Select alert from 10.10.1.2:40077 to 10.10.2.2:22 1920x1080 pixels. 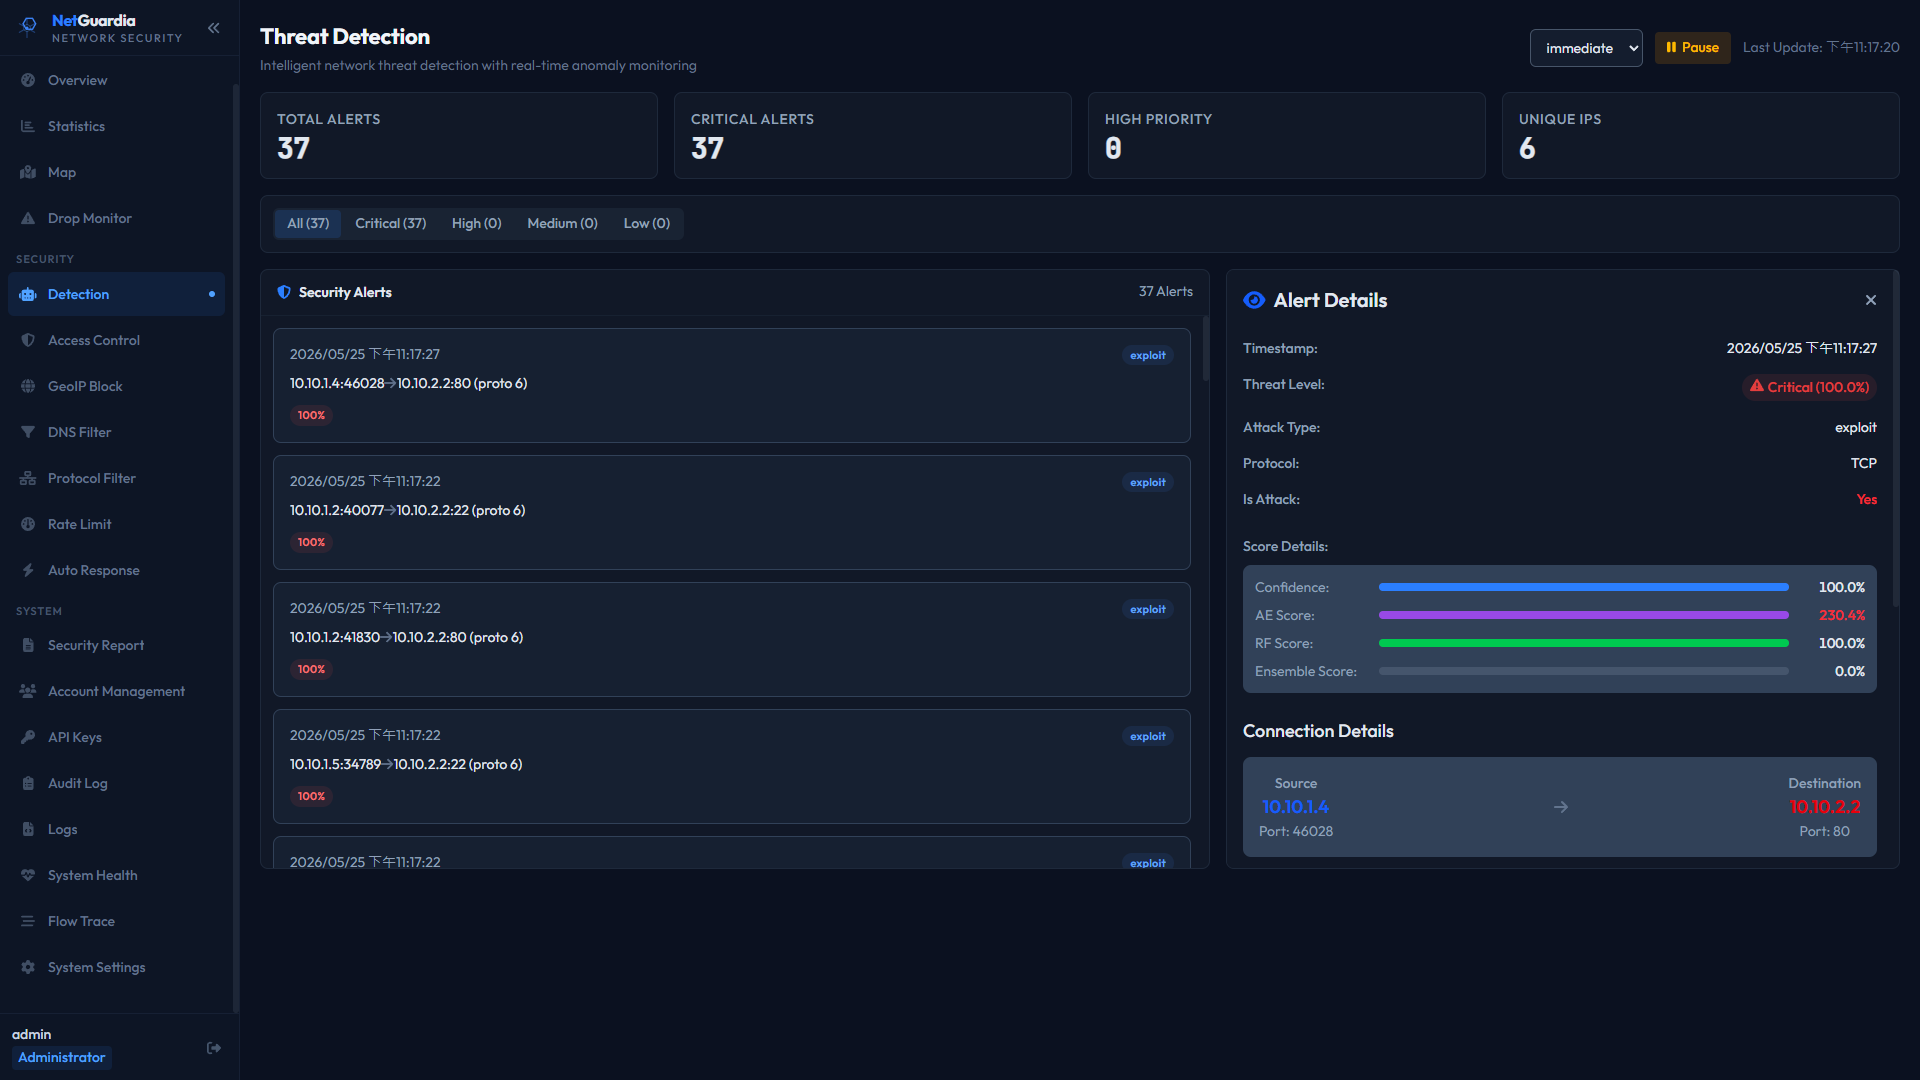point(732,512)
